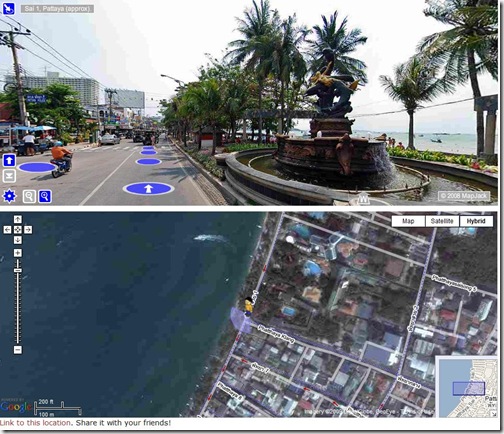The height and width of the screenshot is (434, 504).
Task: Click the blue up-arrow panel button
Action: coord(9,161)
